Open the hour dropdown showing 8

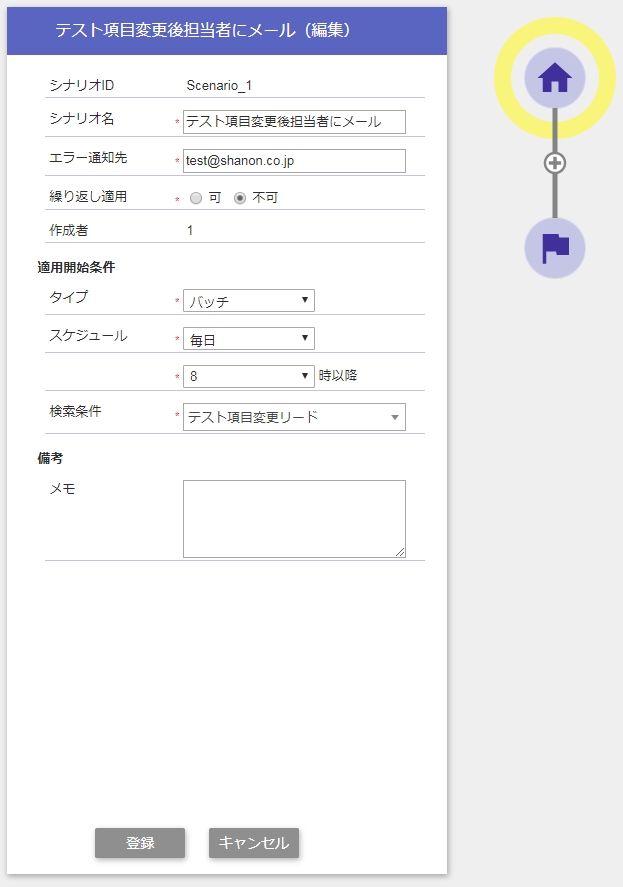tap(248, 376)
